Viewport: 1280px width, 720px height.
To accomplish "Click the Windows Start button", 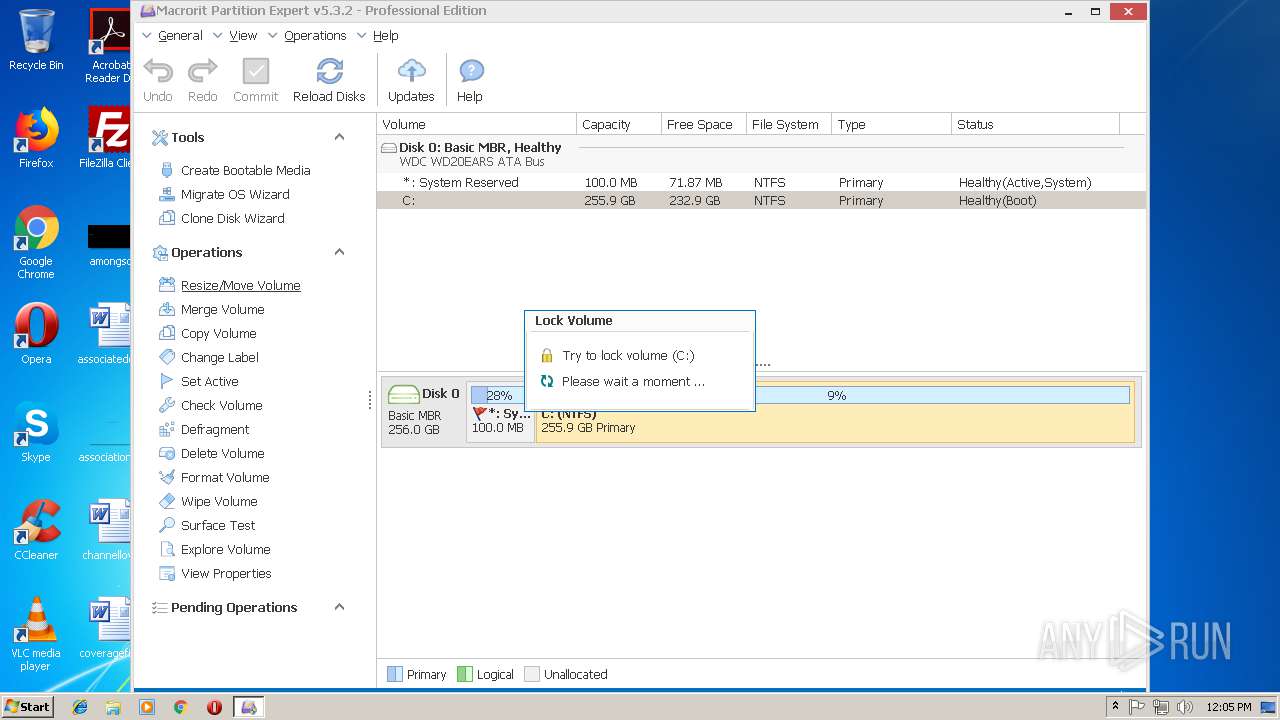I will [27, 706].
